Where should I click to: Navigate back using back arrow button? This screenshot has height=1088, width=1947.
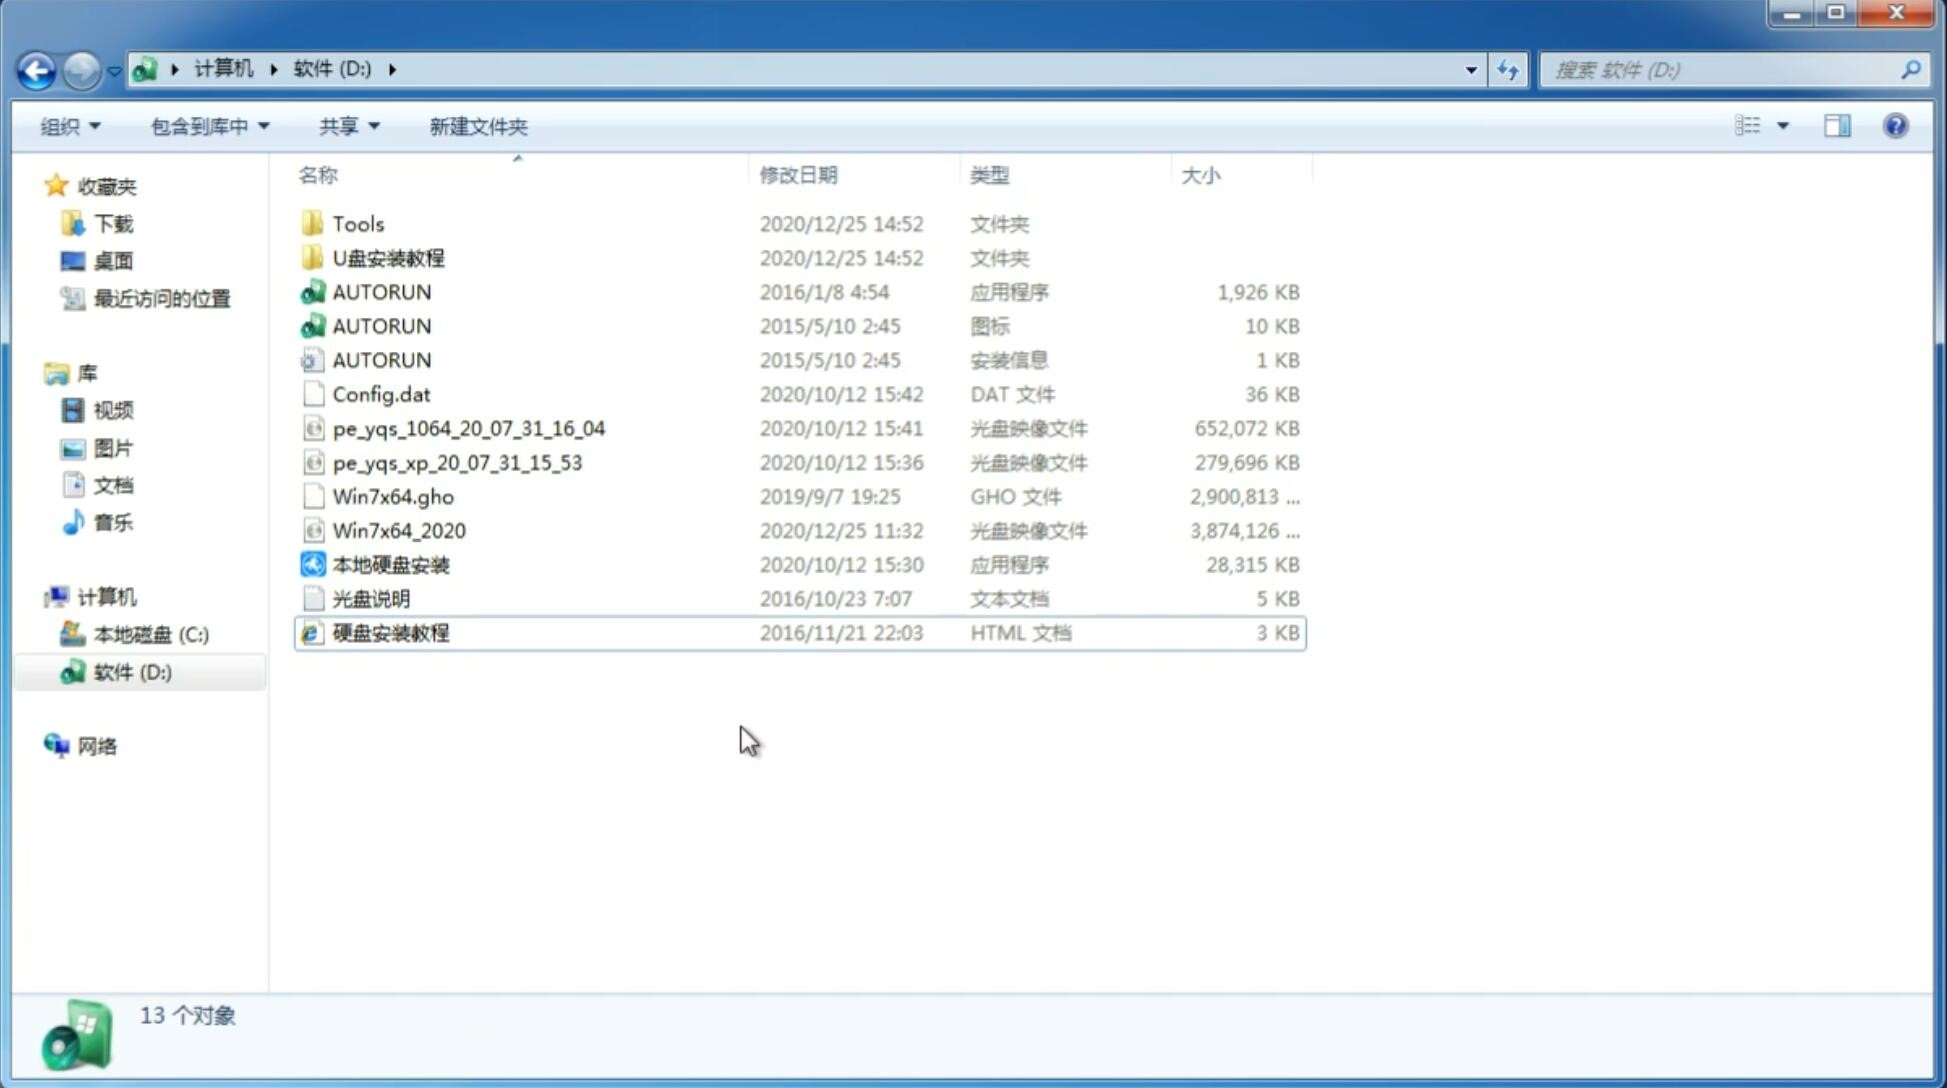coord(37,68)
